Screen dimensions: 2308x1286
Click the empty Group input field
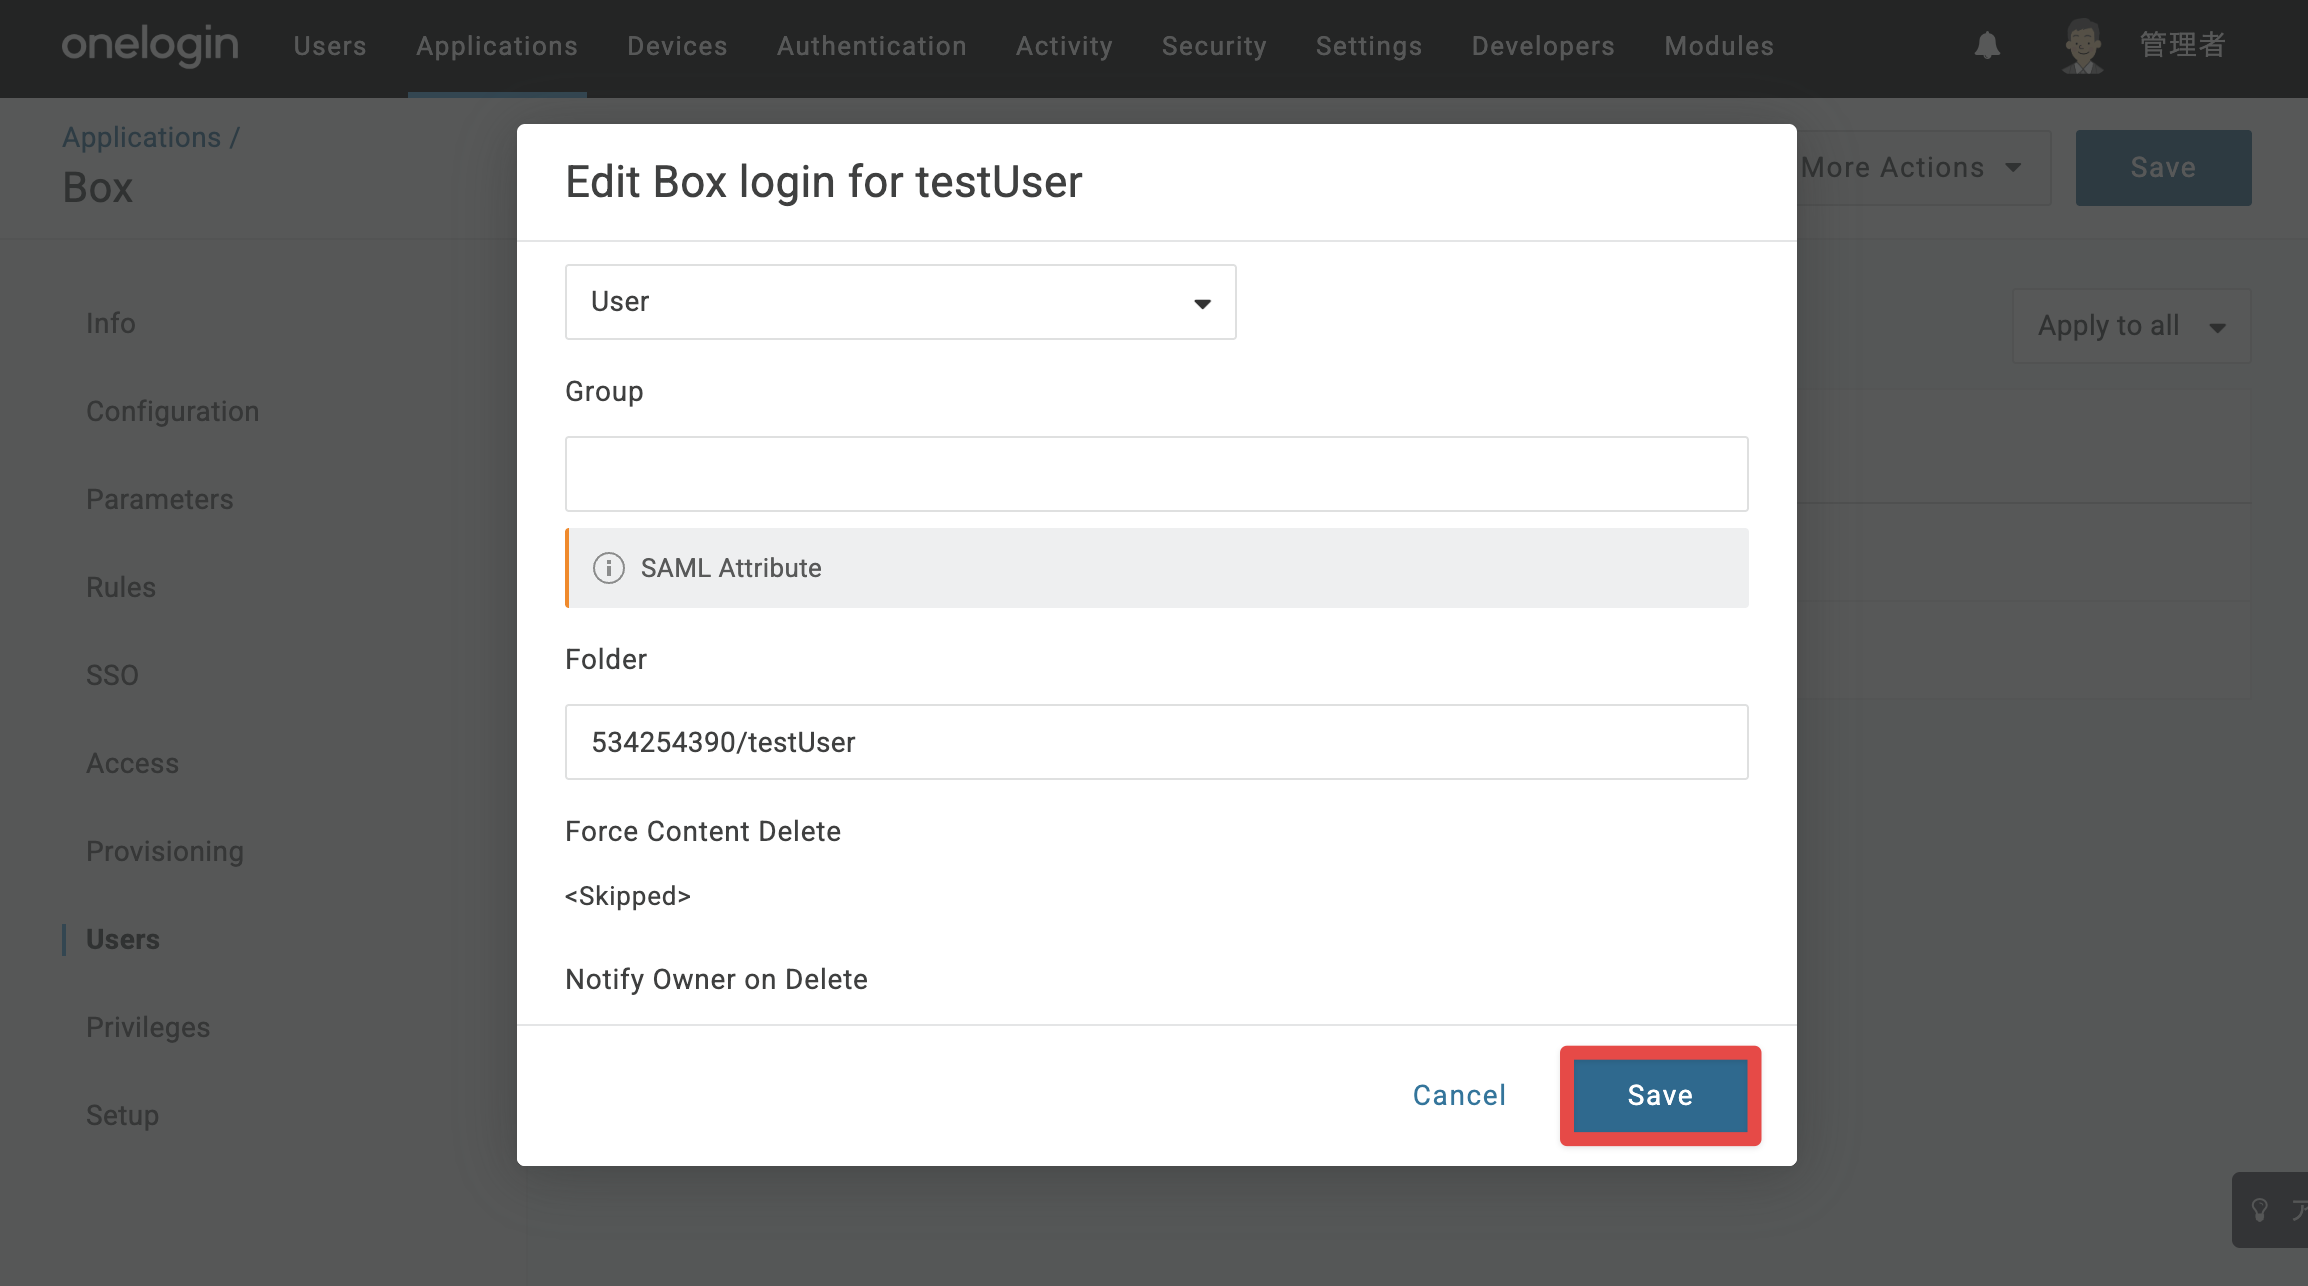click(x=1156, y=474)
